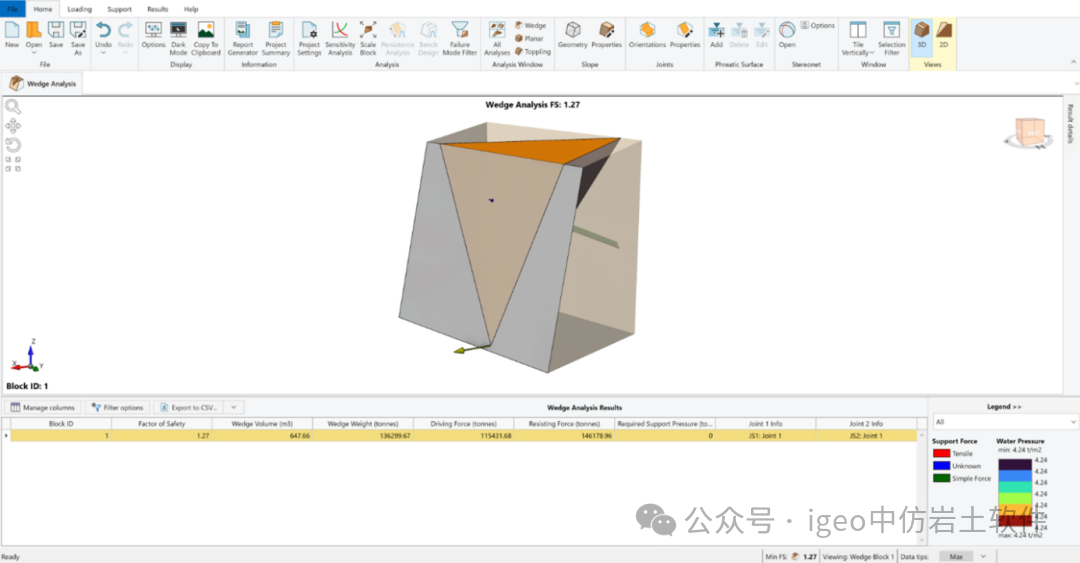Toggle Dark Mode
The width and height of the screenshot is (1080, 563).
tap(178, 38)
